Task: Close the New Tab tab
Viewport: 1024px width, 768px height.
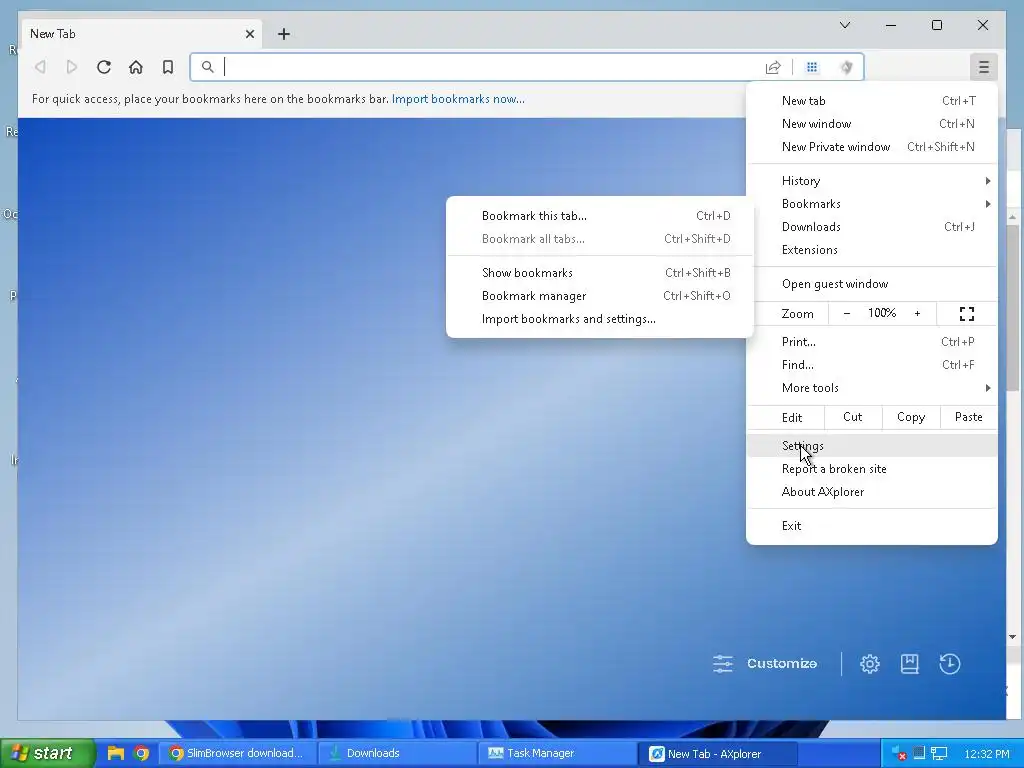Action: (x=249, y=34)
